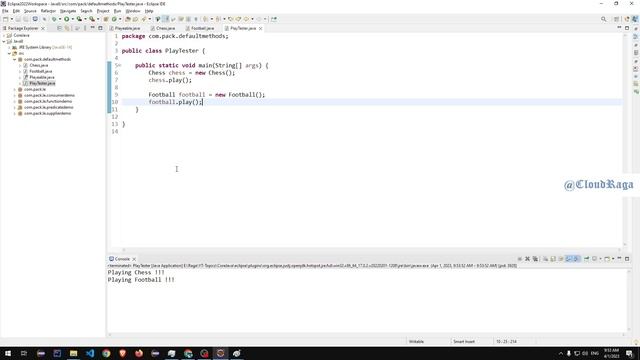Open Chrome from the taskbar
Image resolution: width=640 pixels, height=360 pixels.
(106, 353)
